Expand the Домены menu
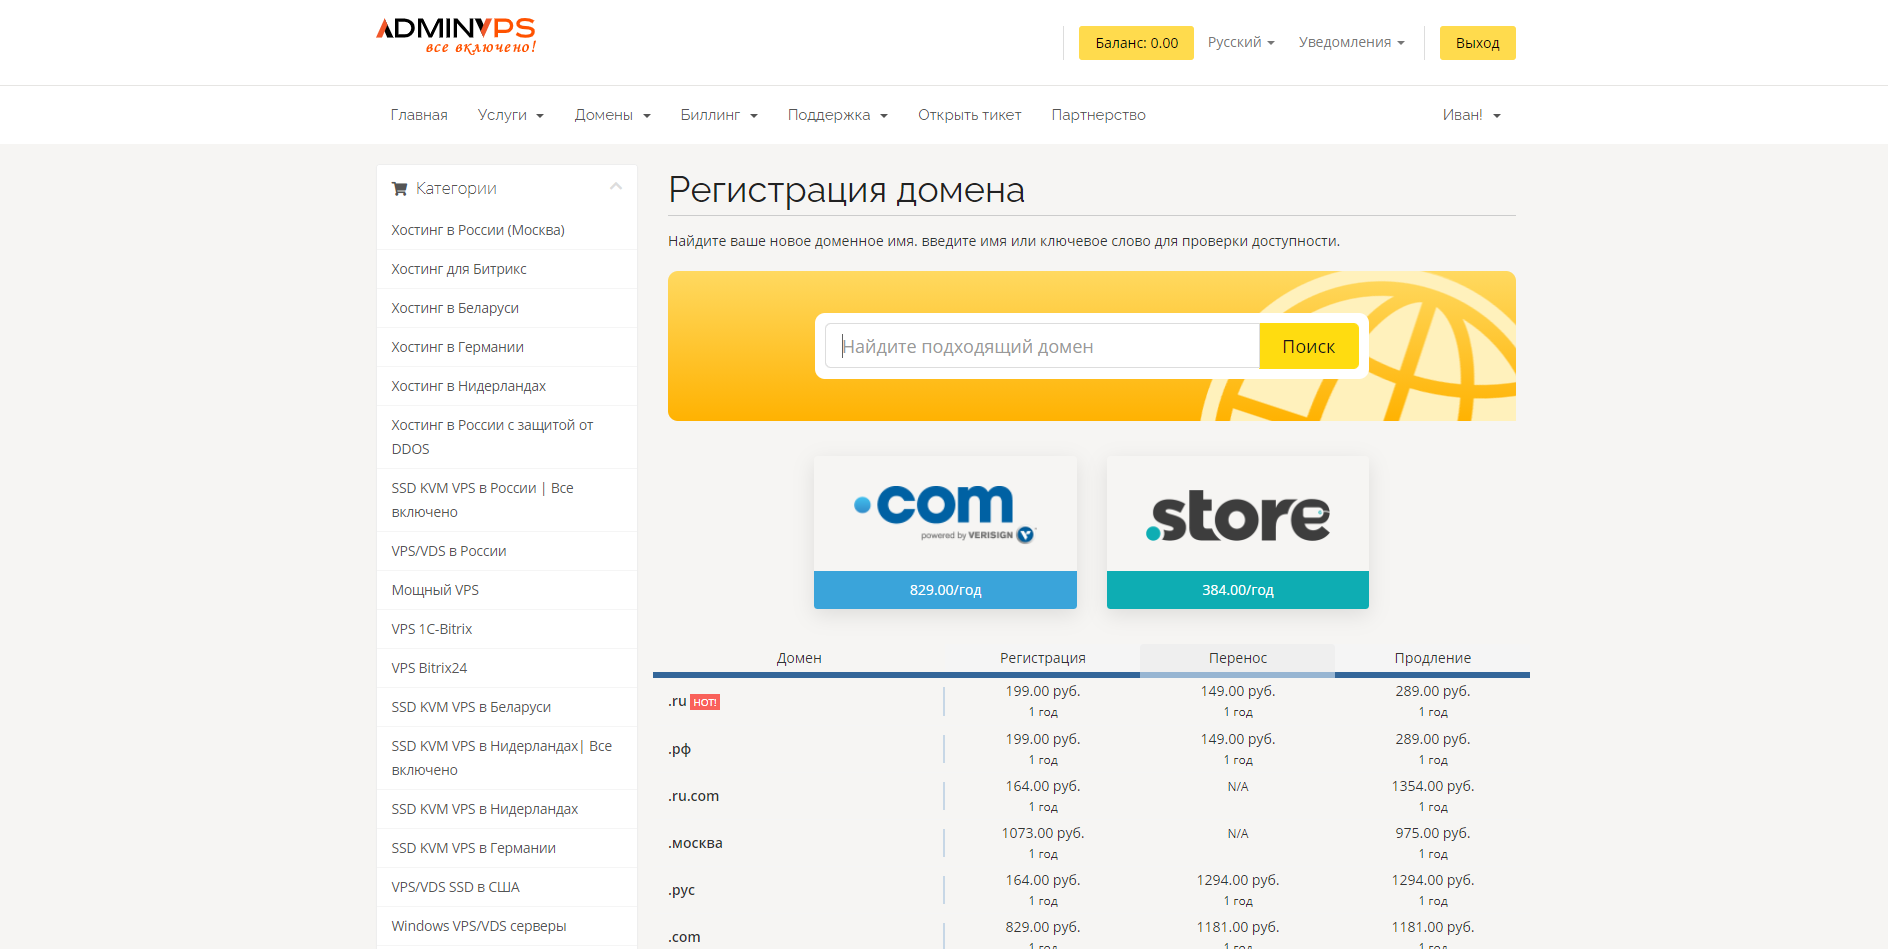The image size is (1888, 949). pos(613,115)
